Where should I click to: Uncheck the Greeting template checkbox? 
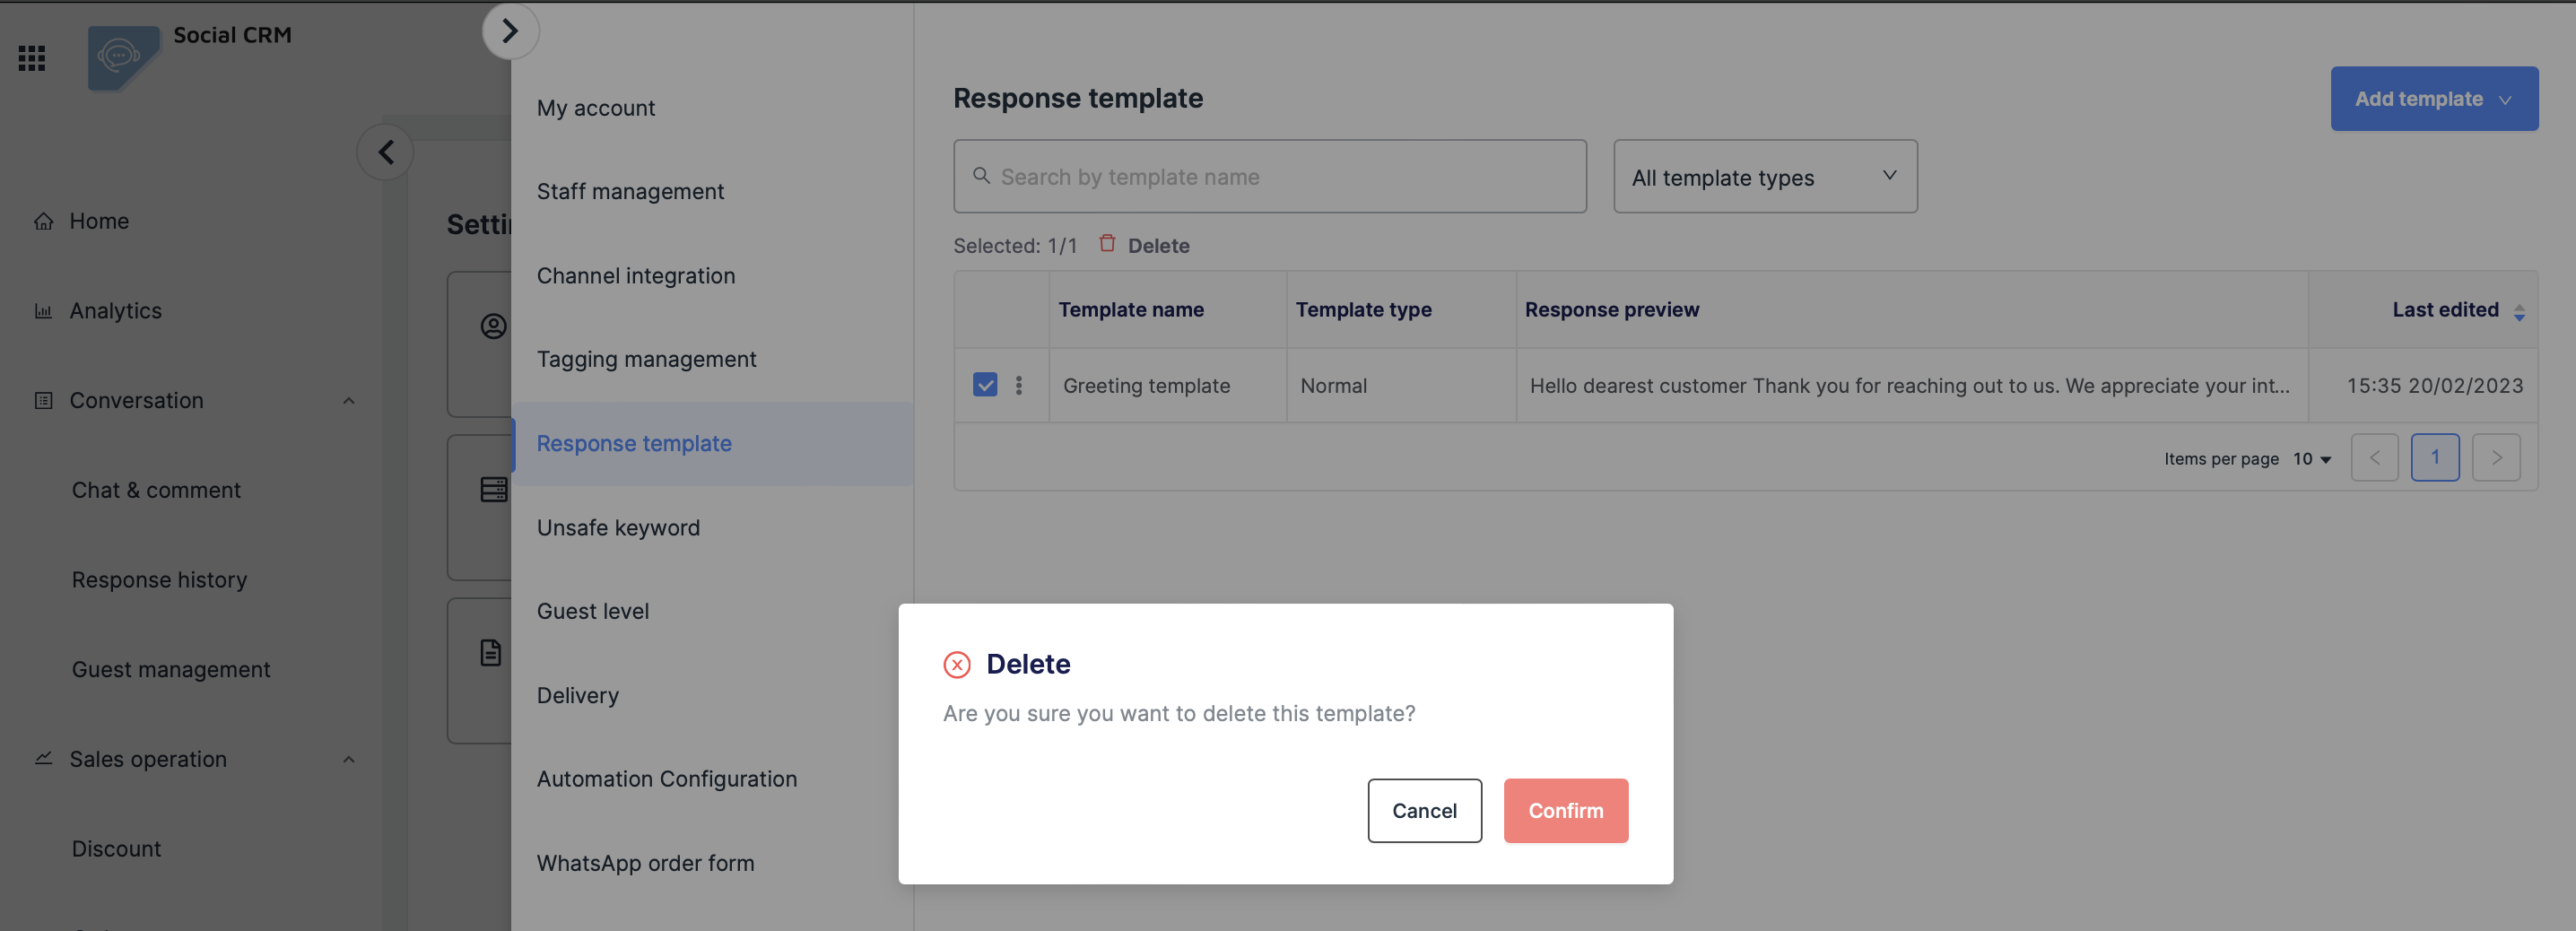(984, 385)
